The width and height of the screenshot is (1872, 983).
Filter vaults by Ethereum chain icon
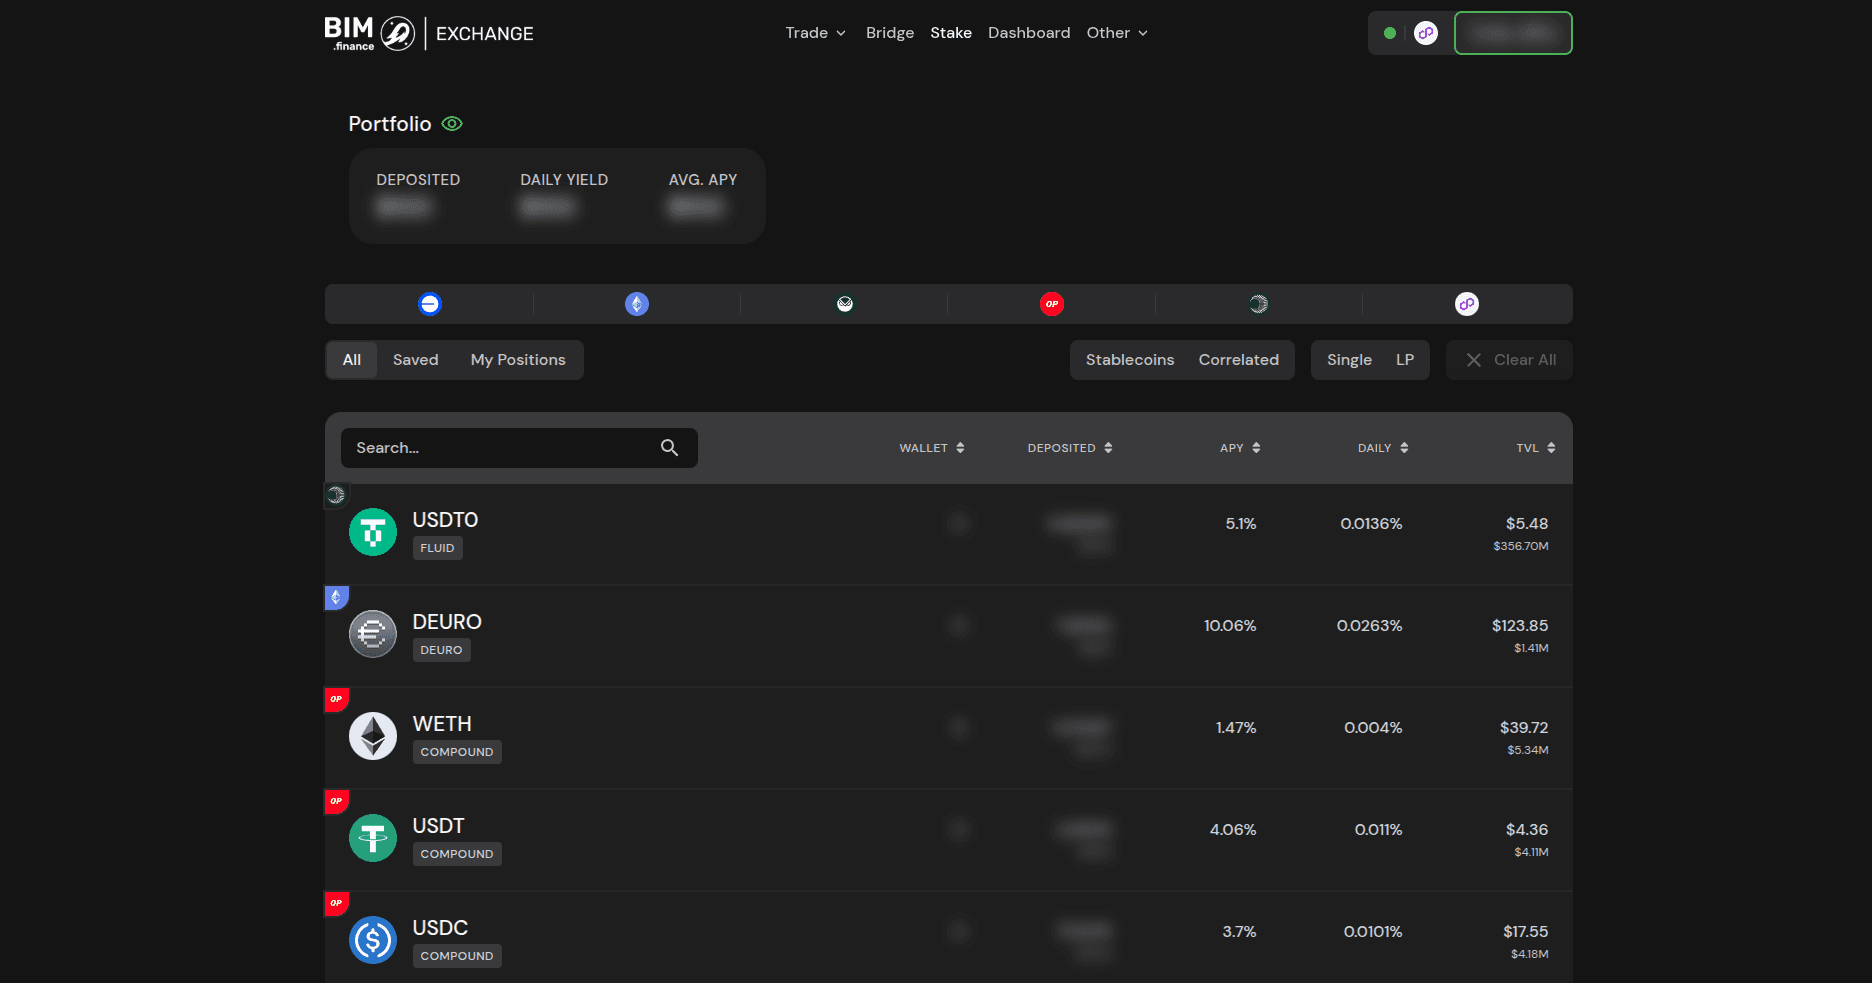coord(637,304)
